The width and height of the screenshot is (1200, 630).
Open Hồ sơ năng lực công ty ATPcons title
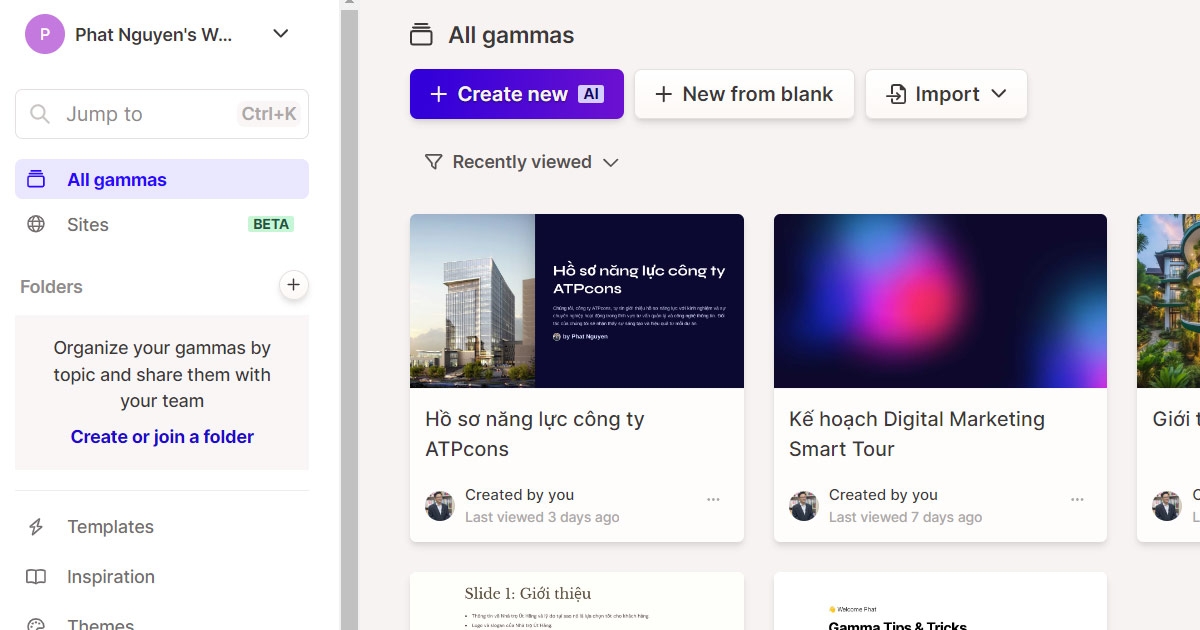[x=535, y=434]
